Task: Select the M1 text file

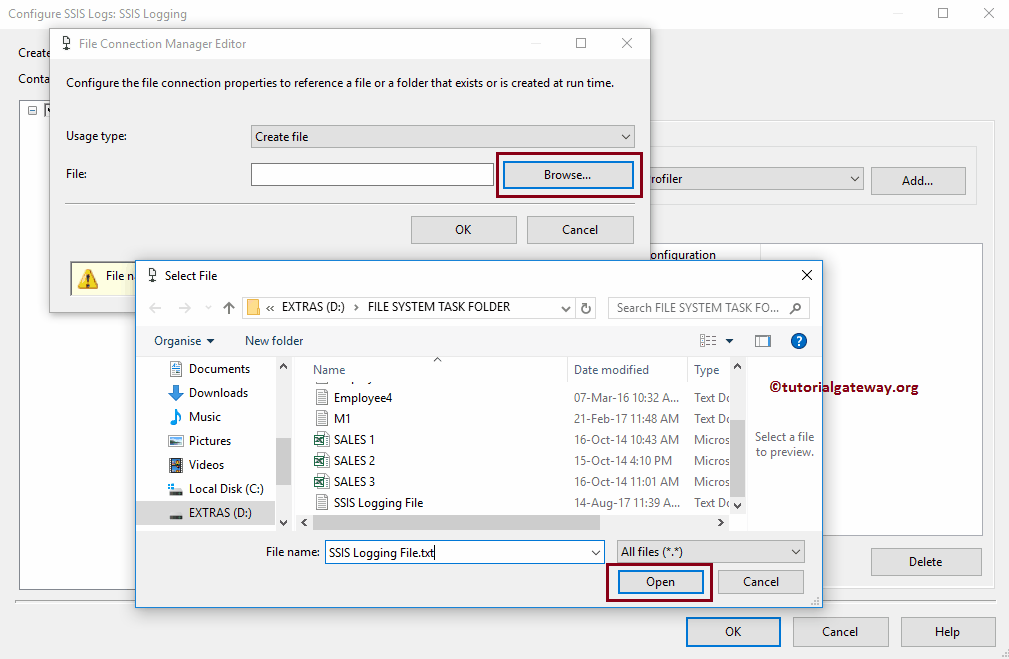Action: coord(343,418)
